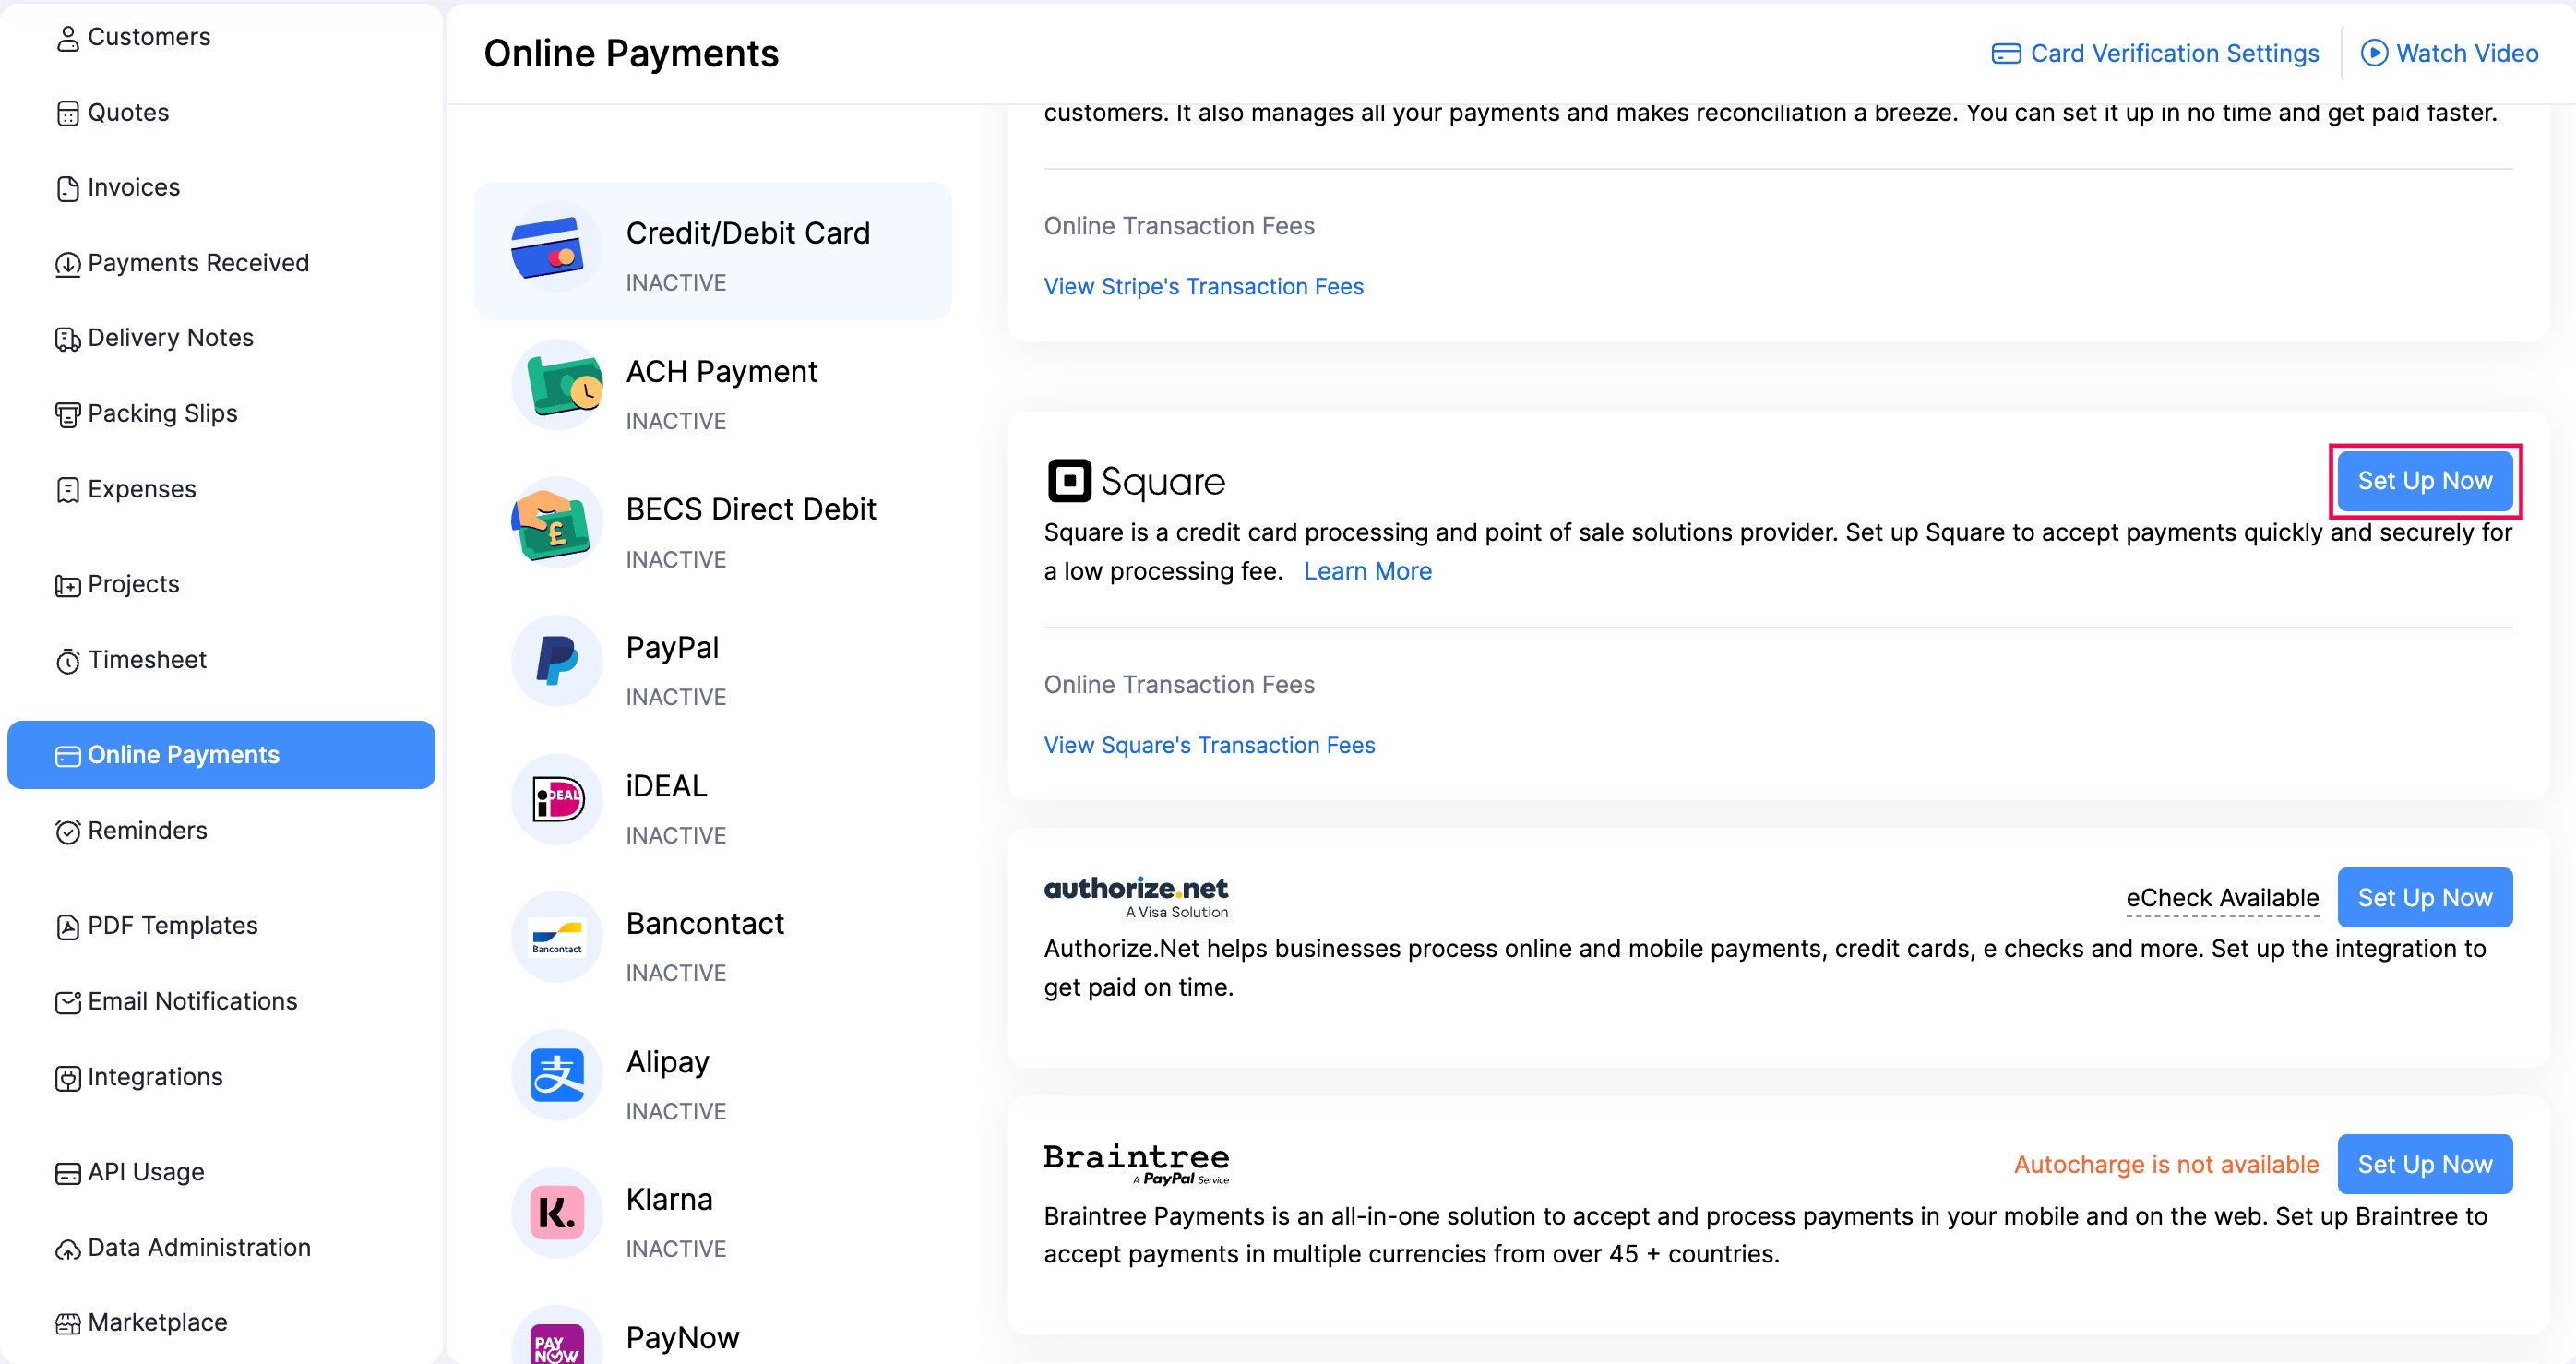The width and height of the screenshot is (2576, 1364).
Task: Click the PayPal logo icon
Action: click(x=557, y=661)
